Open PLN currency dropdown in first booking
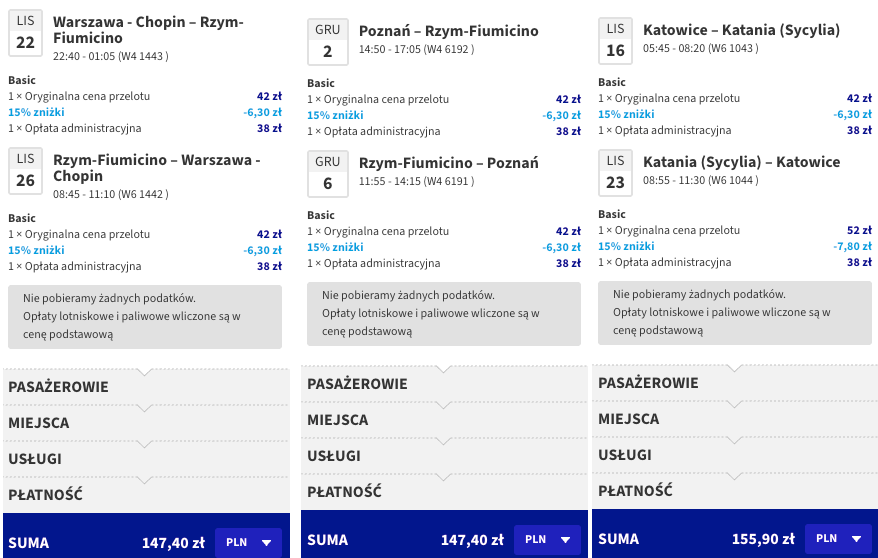This screenshot has height=558, width=878. 248,542
